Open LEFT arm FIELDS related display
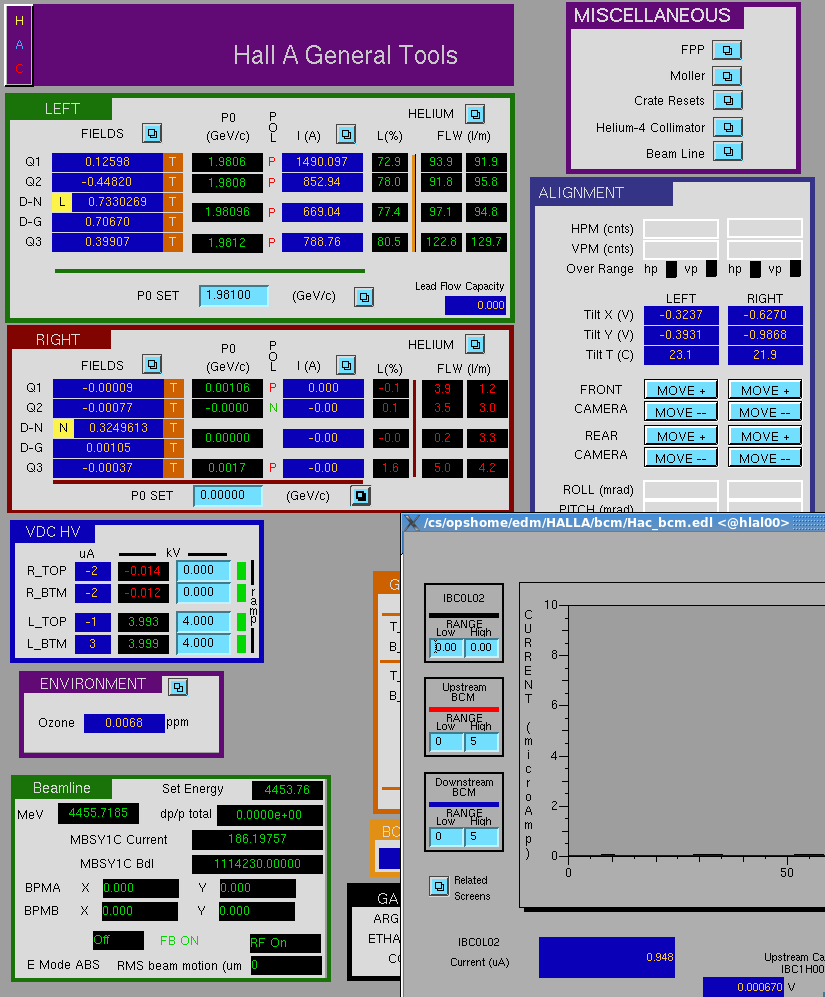 pos(151,134)
